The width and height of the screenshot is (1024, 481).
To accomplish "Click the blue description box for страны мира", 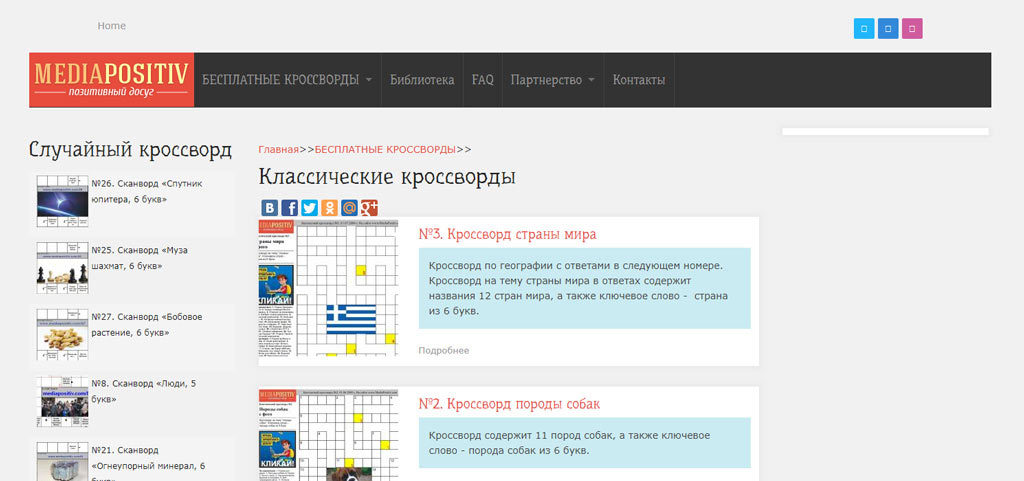I will (x=584, y=288).
